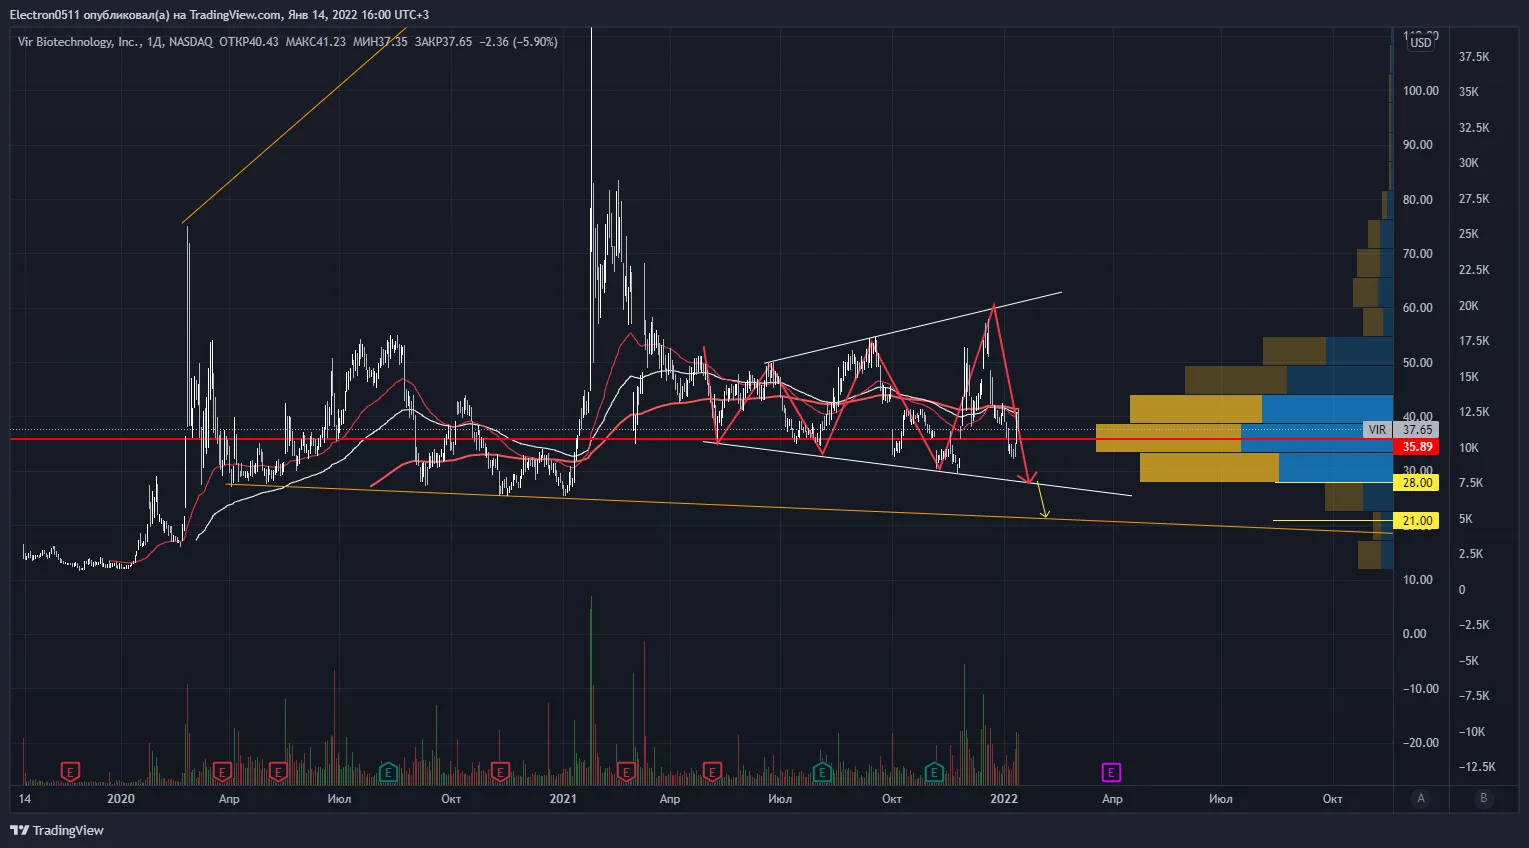Click the 2021 label on the time axis
The image size is (1529, 848).
point(563,799)
